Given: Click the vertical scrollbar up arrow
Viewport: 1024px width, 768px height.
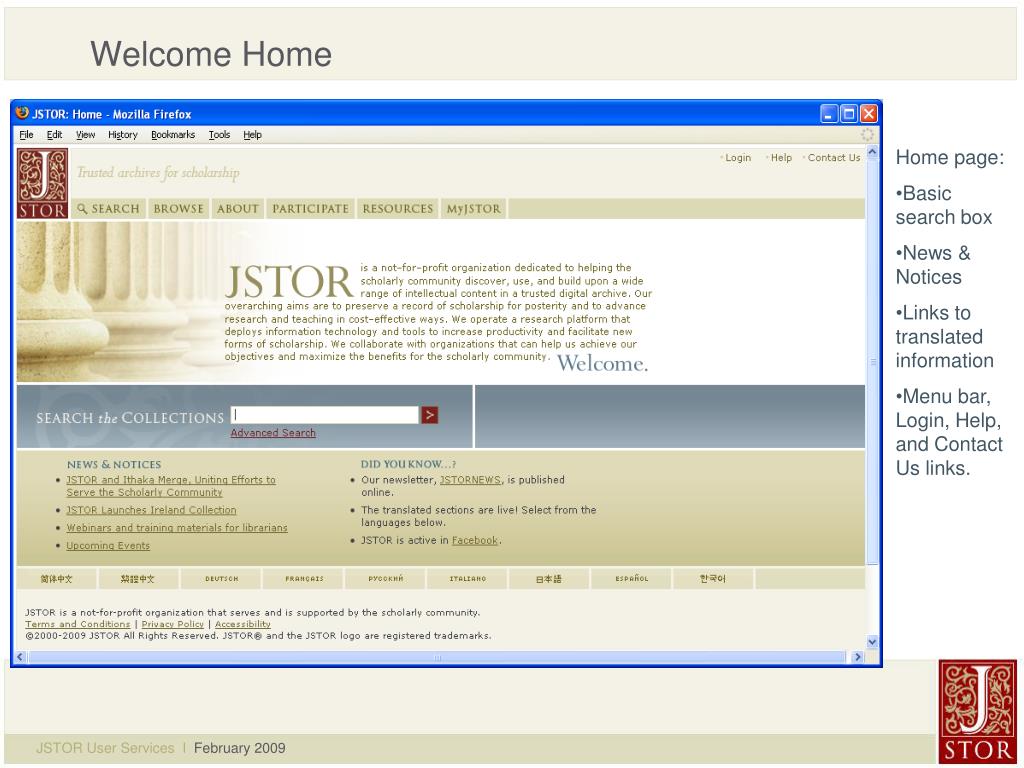Looking at the screenshot, I should click(x=872, y=154).
